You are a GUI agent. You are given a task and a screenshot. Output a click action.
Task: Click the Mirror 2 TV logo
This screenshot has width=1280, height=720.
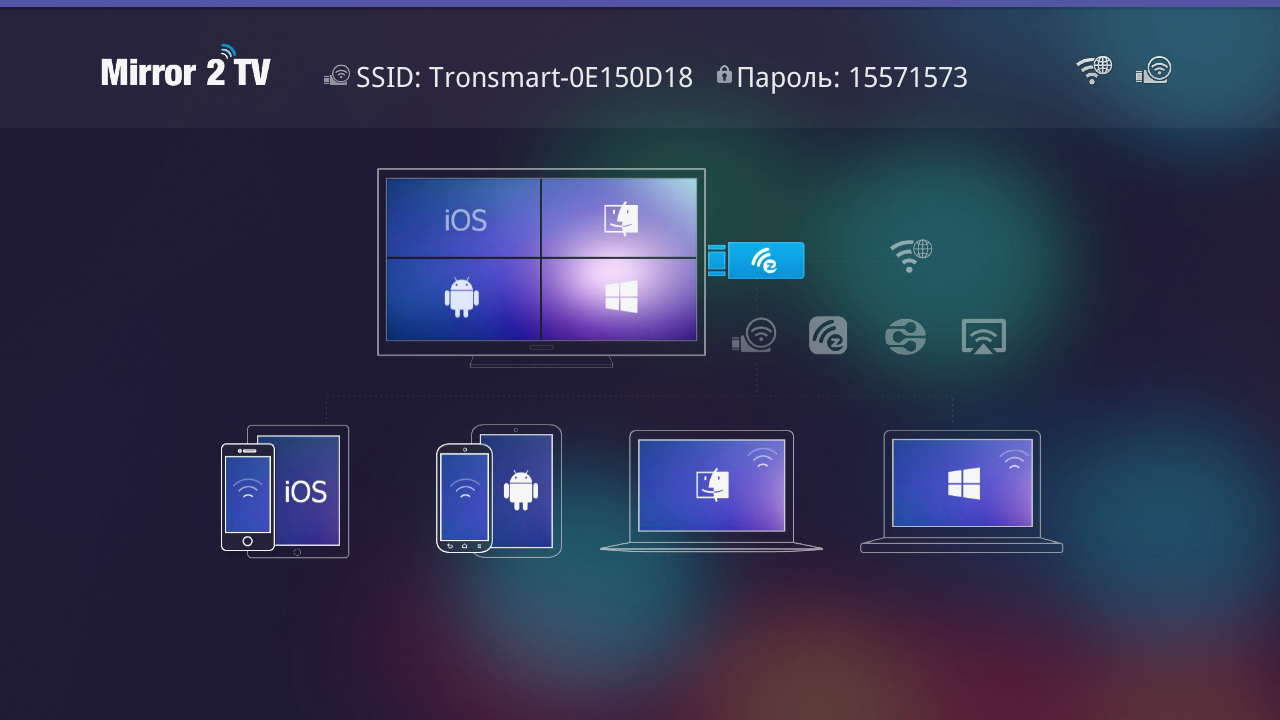click(185, 67)
